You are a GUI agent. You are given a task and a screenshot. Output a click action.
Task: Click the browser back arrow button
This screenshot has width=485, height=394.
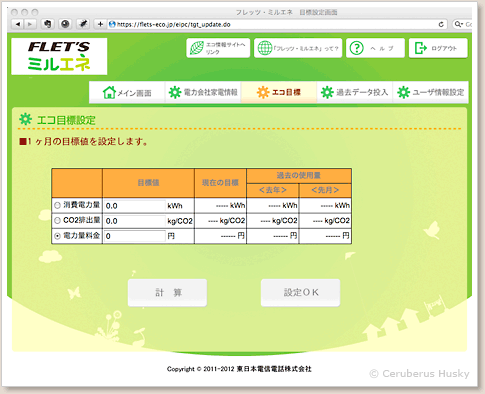[x=18, y=24]
